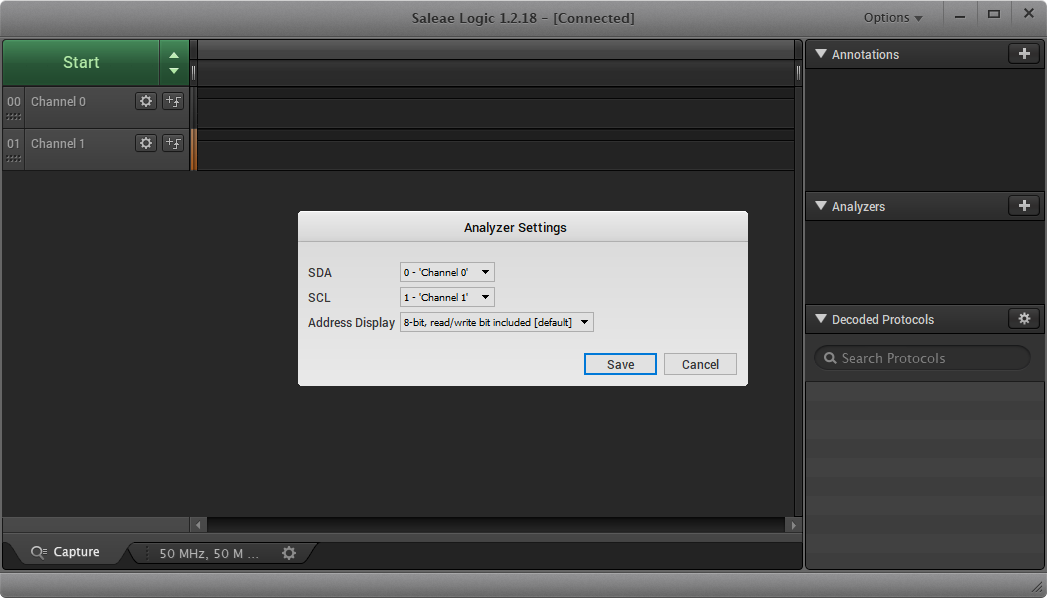Set trigger on Channel 0

[173, 101]
